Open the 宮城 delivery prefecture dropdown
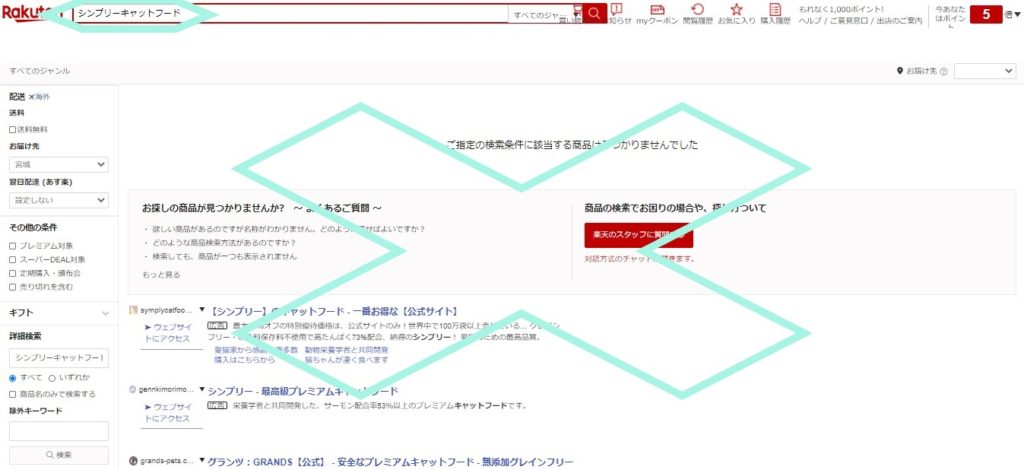Image resolution: width=1024 pixels, height=470 pixels. point(58,165)
